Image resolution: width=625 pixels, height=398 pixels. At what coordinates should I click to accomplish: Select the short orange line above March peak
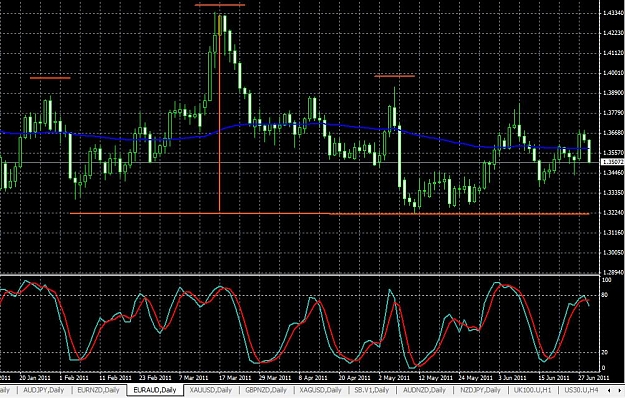coord(220,5)
